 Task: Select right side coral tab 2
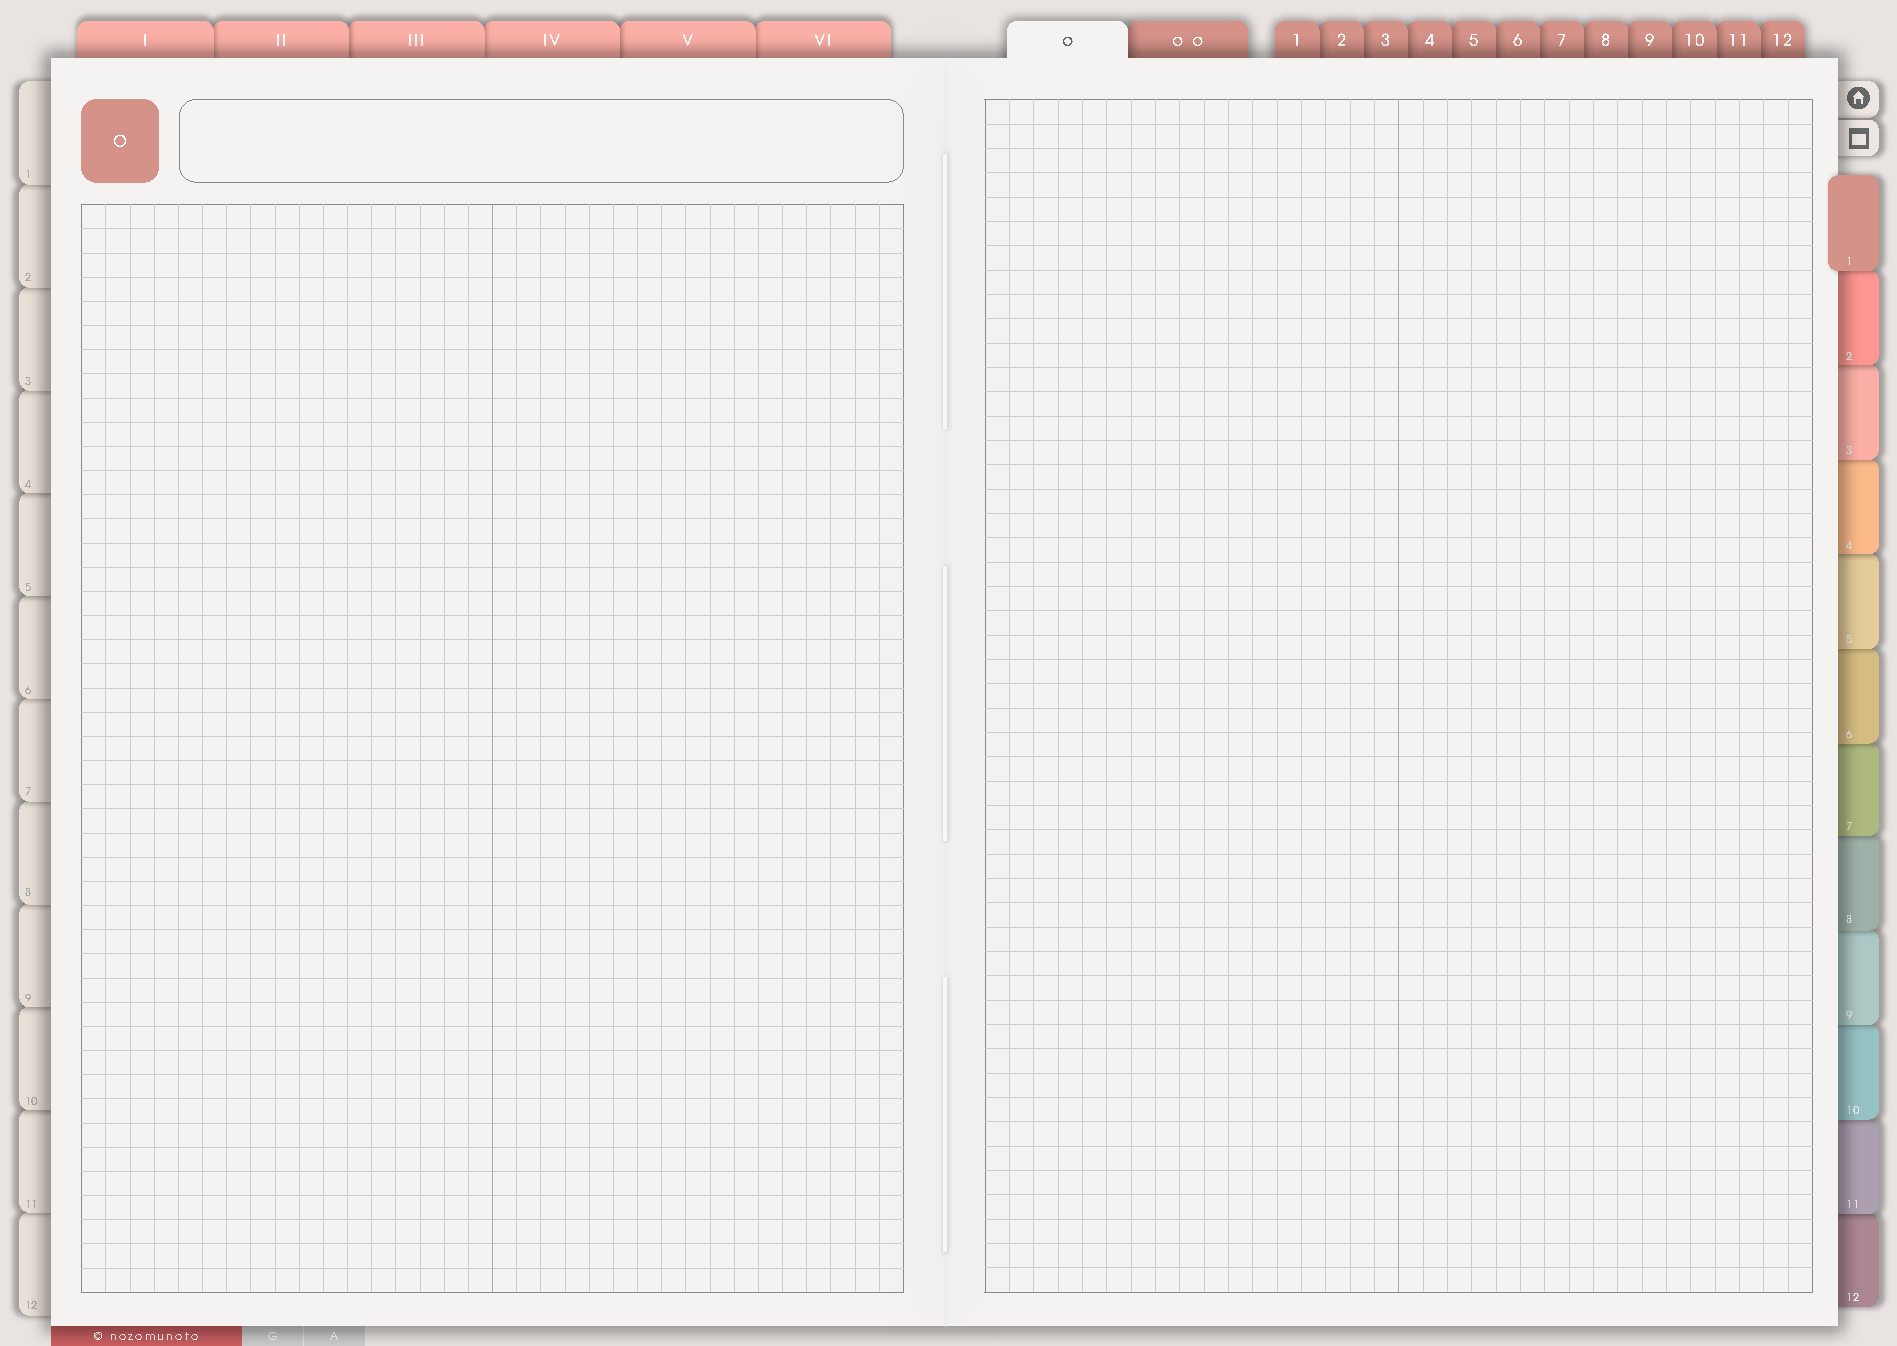point(1859,318)
